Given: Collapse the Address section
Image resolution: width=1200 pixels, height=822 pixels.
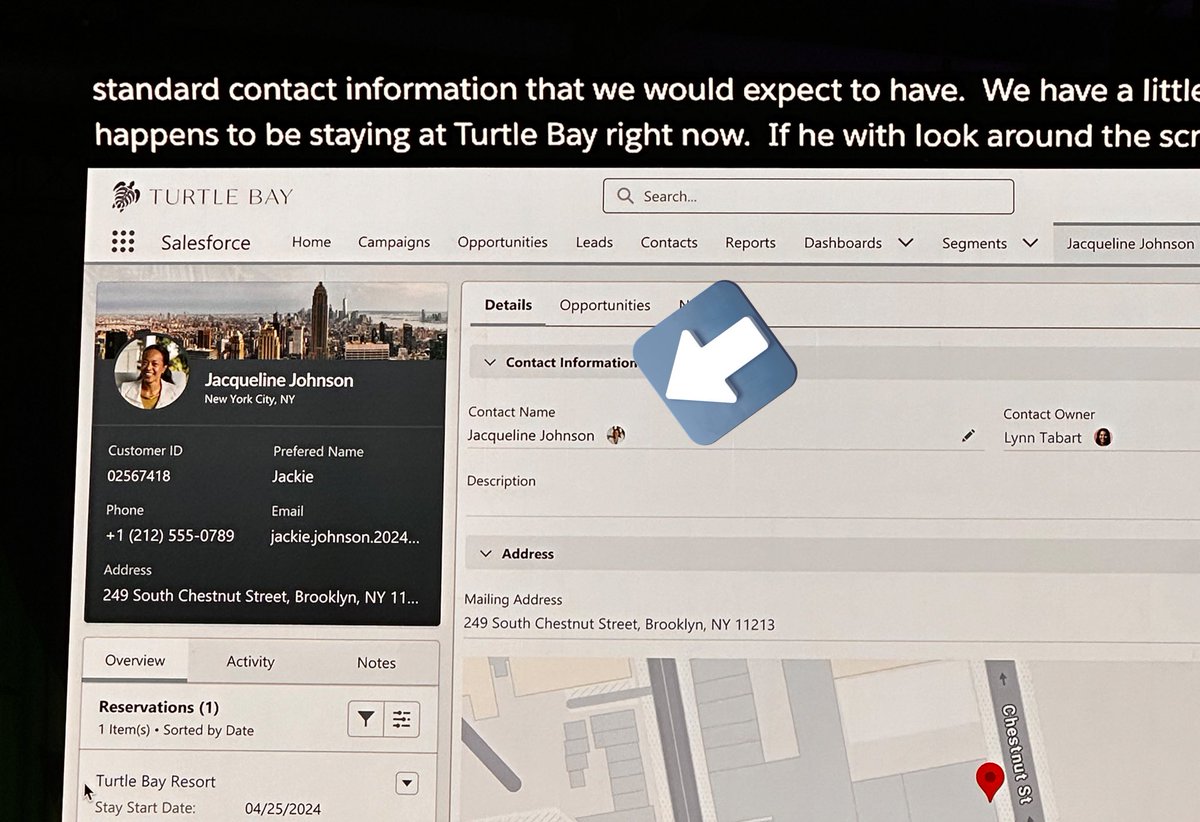Looking at the screenshot, I should pyautogui.click(x=486, y=553).
